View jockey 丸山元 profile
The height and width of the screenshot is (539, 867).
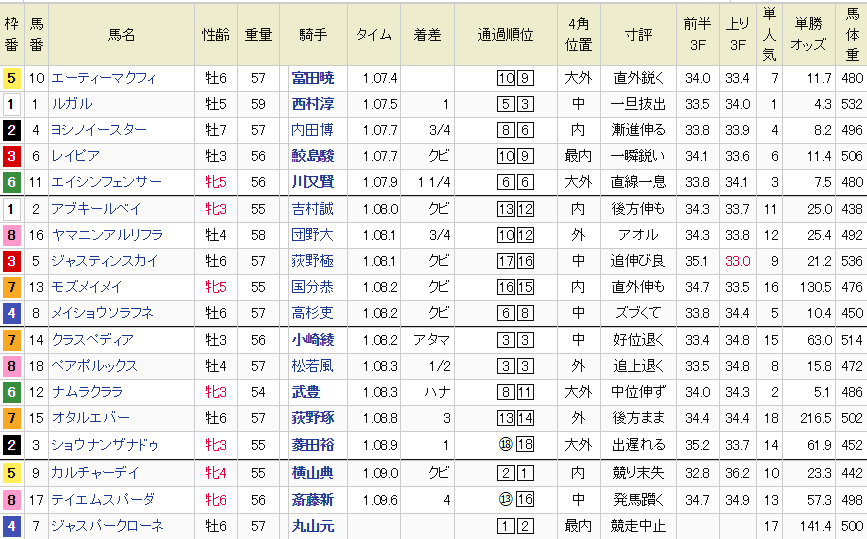[x=312, y=524]
